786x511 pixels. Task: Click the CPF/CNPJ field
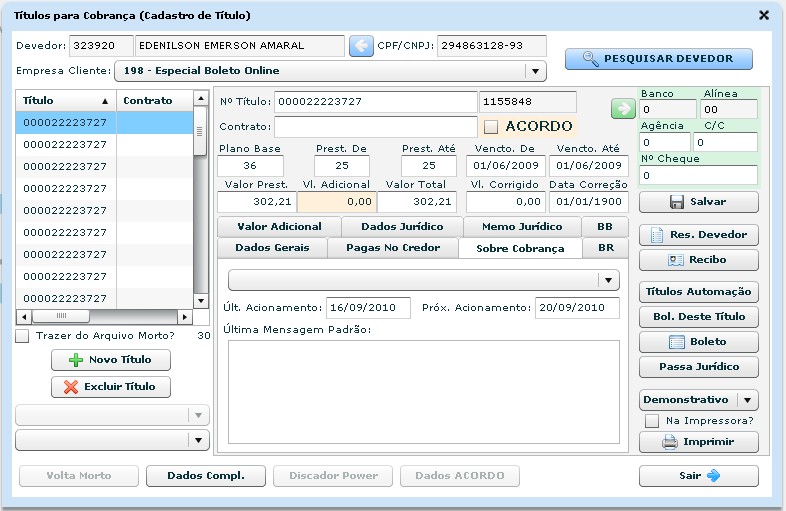tap(492, 46)
